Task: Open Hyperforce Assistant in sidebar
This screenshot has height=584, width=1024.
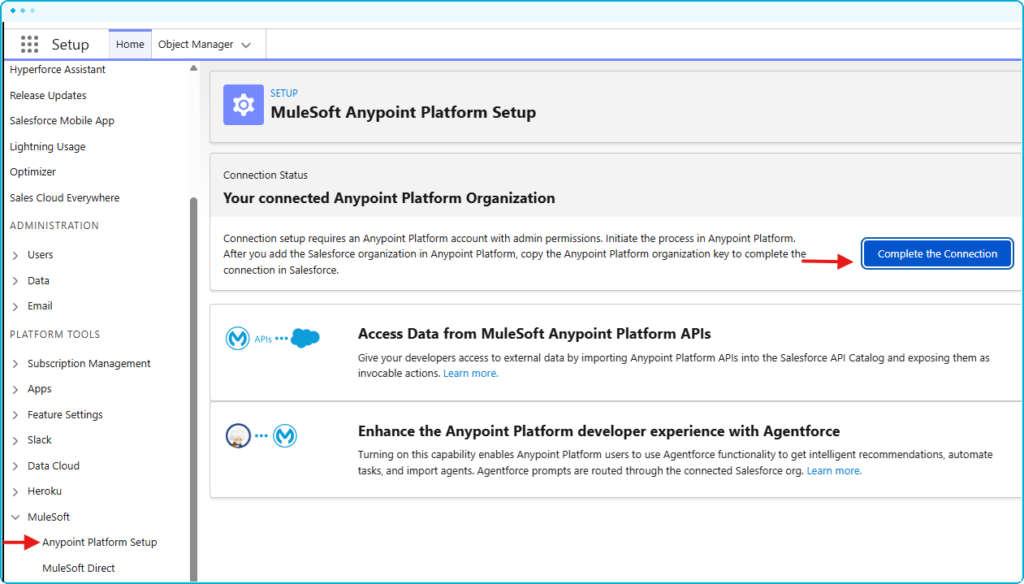Action: [57, 69]
